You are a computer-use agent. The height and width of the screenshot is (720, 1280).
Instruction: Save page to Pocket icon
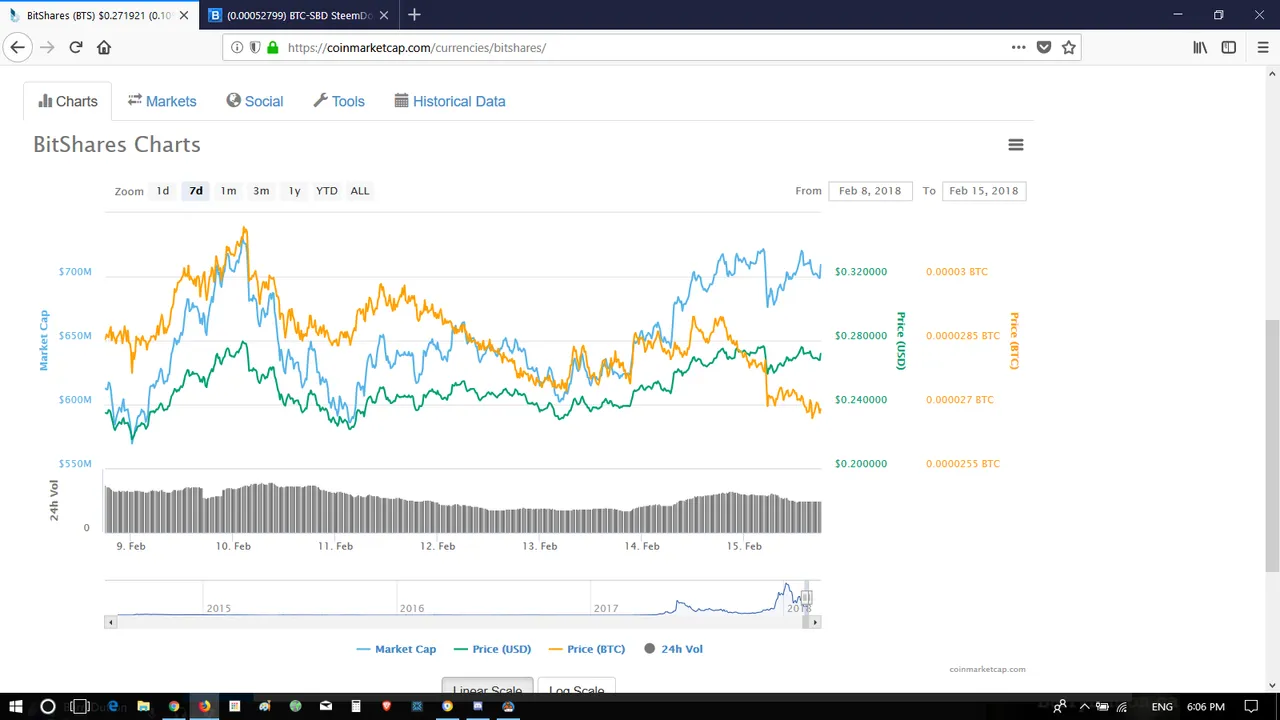click(x=1044, y=47)
